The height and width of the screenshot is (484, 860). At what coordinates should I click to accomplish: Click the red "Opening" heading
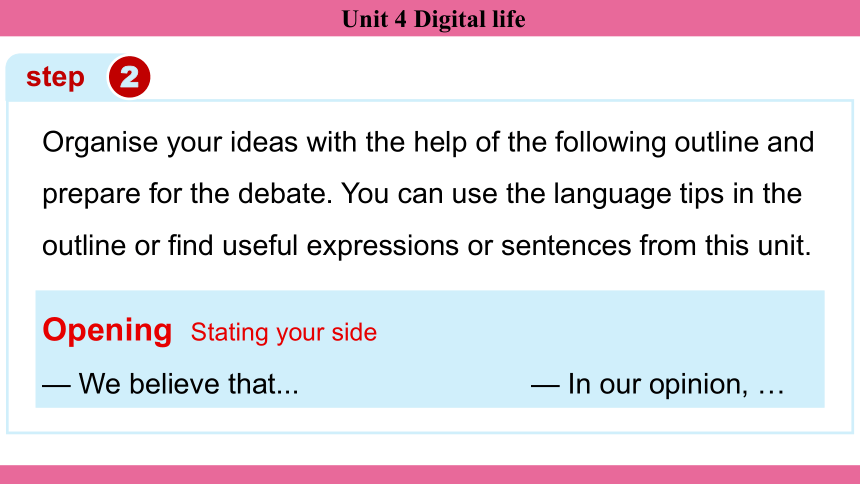point(108,330)
